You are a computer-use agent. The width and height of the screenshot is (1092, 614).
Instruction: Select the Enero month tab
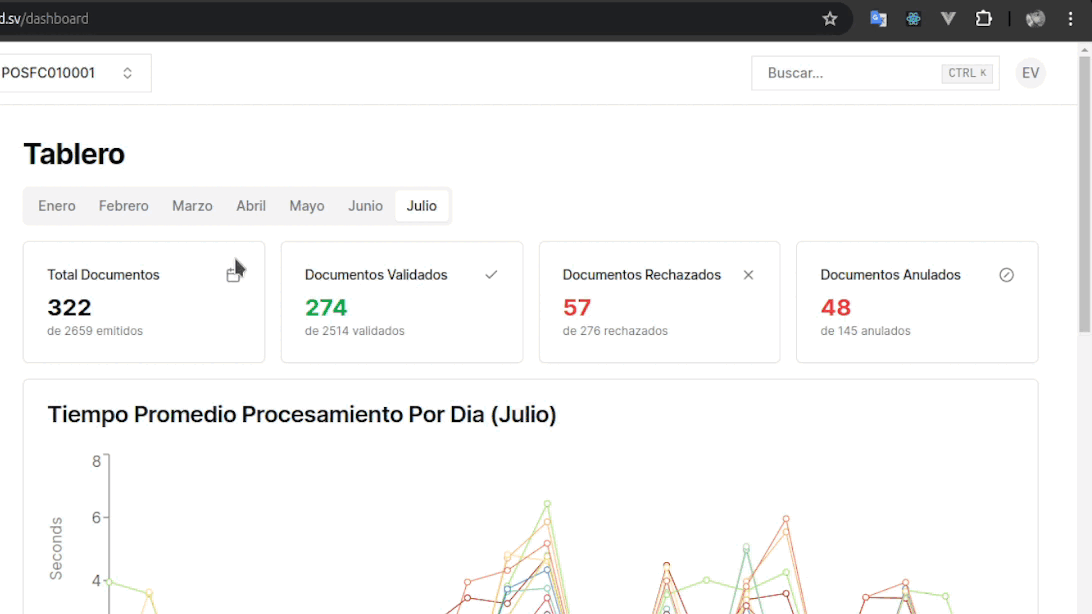pos(56,205)
